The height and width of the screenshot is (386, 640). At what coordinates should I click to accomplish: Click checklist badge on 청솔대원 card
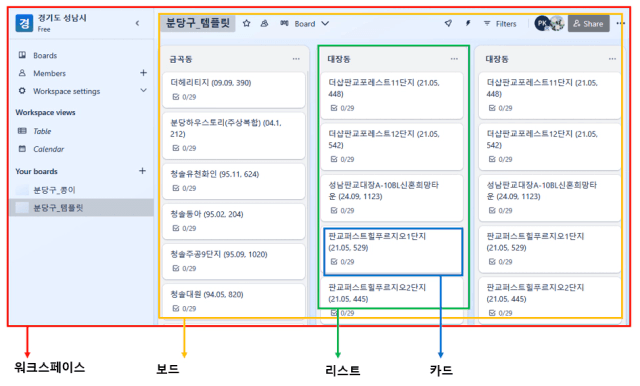[x=184, y=308]
